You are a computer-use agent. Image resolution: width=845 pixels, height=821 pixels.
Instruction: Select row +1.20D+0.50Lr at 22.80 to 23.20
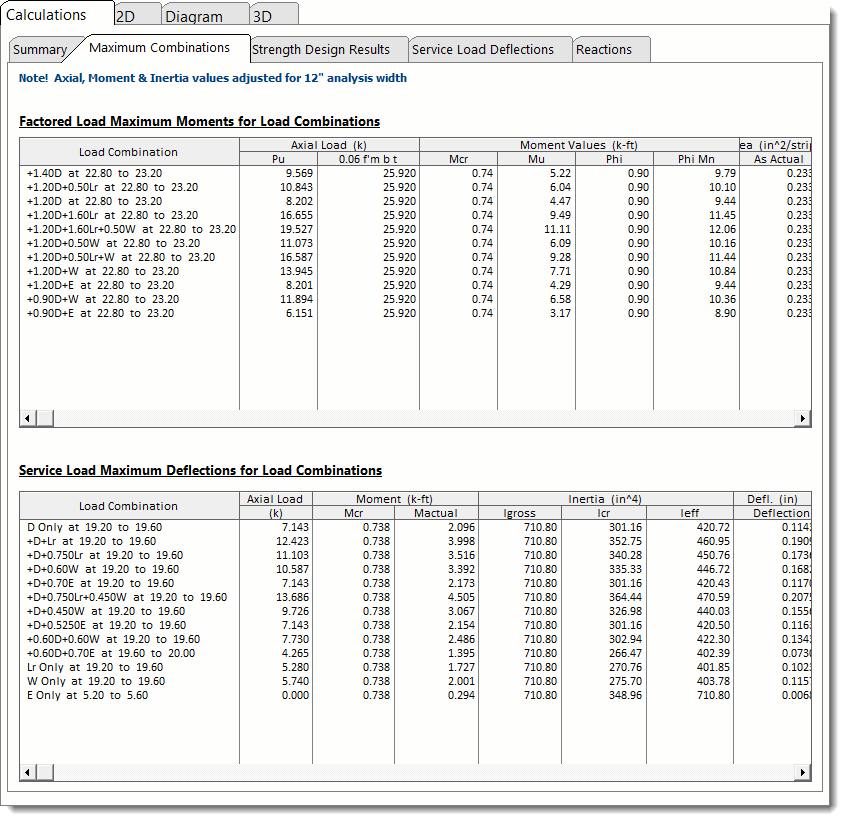(415, 187)
